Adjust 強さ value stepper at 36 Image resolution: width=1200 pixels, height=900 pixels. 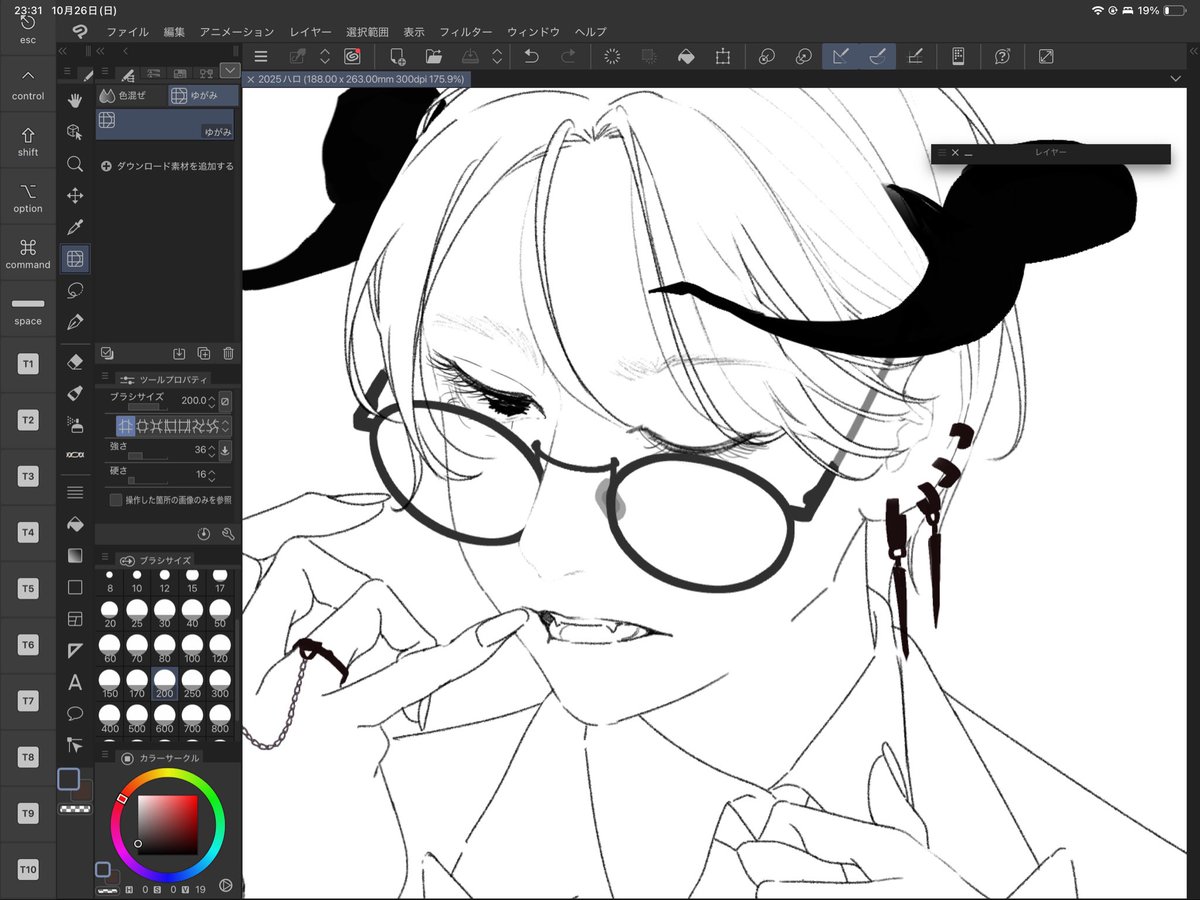point(212,450)
